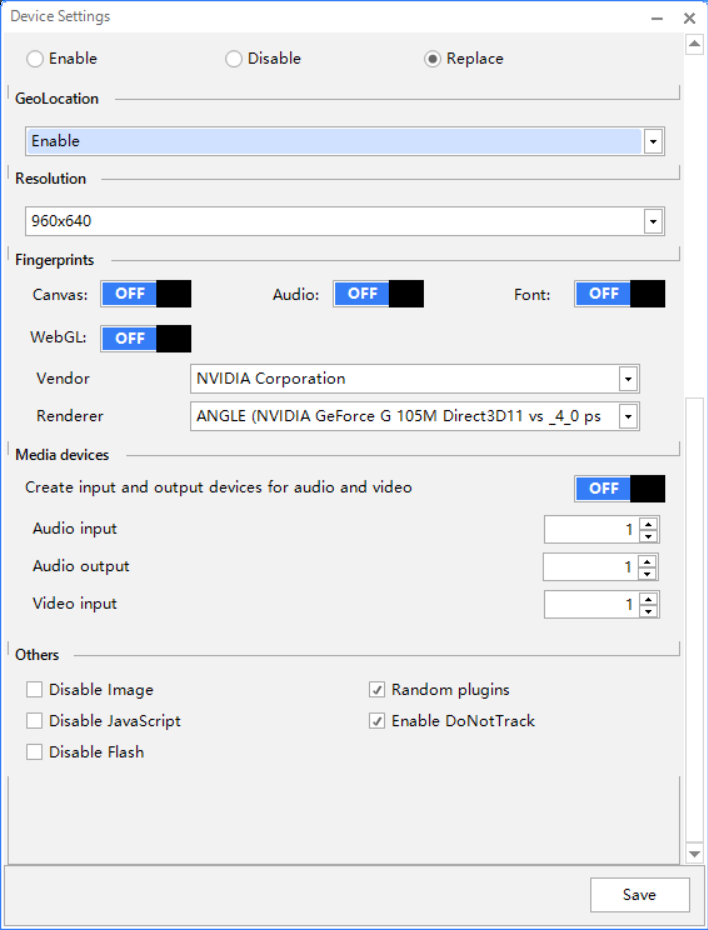Image resolution: width=708 pixels, height=930 pixels.
Task: Check the Disable JavaScript checkbox
Action: point(35,721)
